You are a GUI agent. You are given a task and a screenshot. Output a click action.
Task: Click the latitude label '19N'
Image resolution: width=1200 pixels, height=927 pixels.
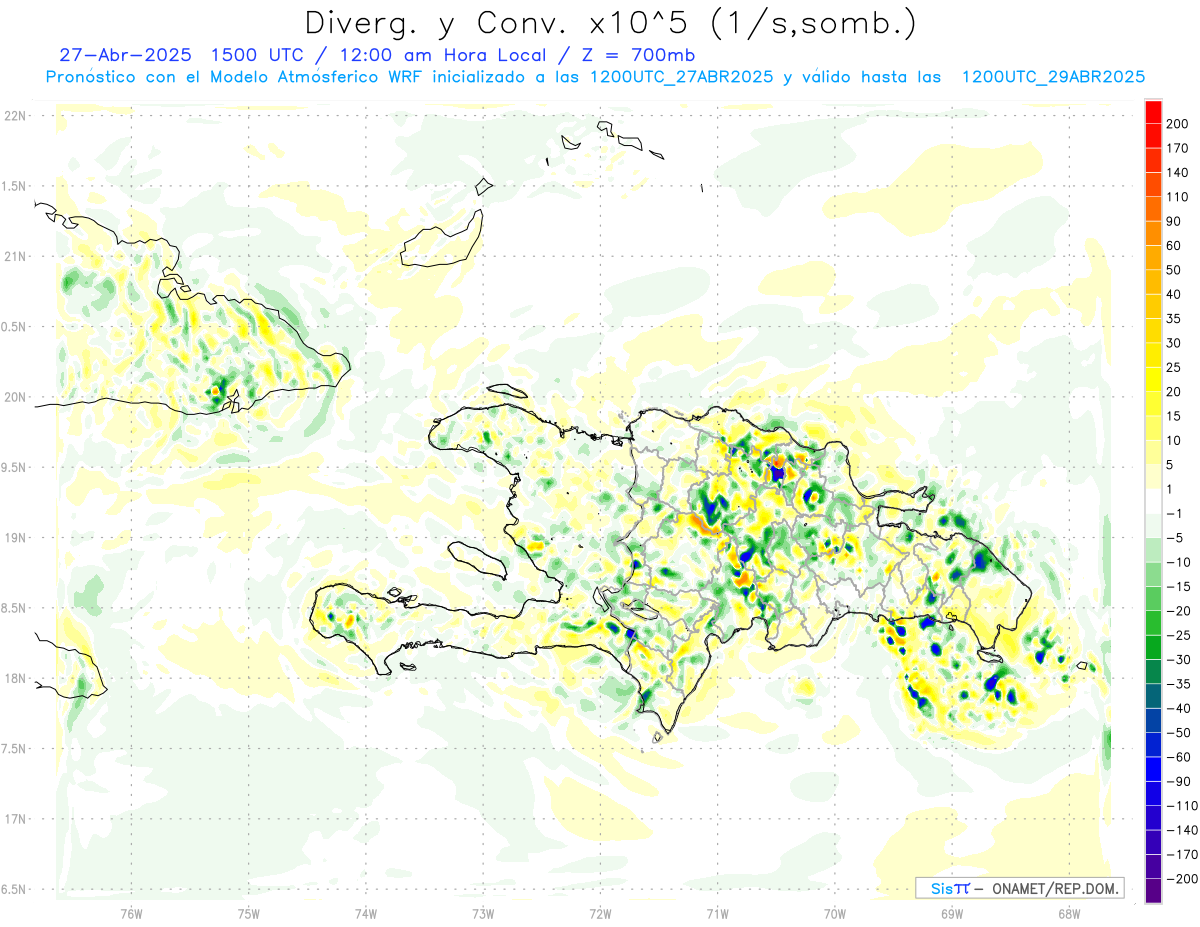16,538
